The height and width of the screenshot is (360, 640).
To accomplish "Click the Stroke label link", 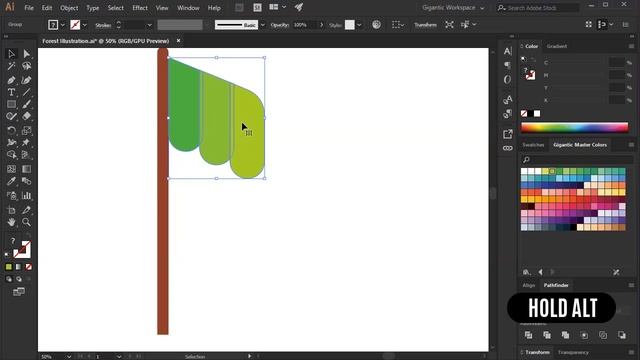I will click(x=103, y=25).
